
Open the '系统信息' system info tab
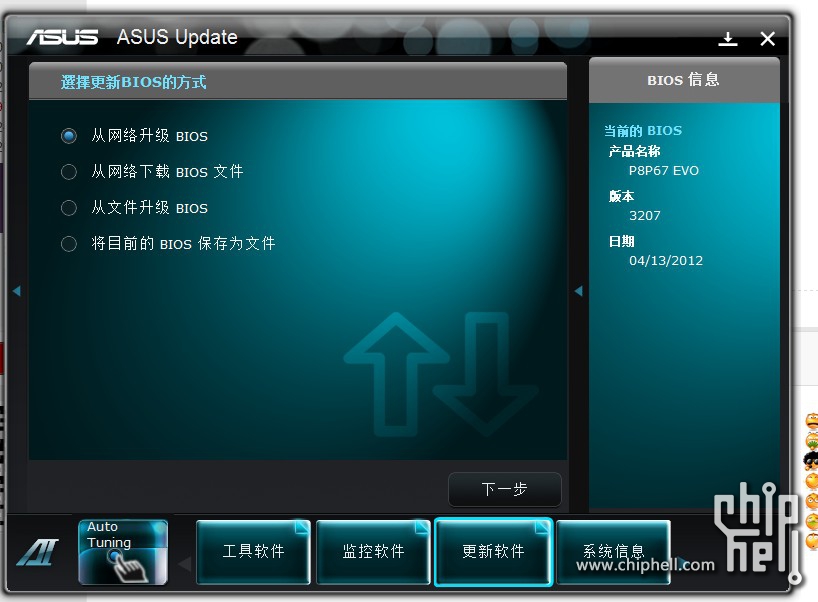(613, 551)
